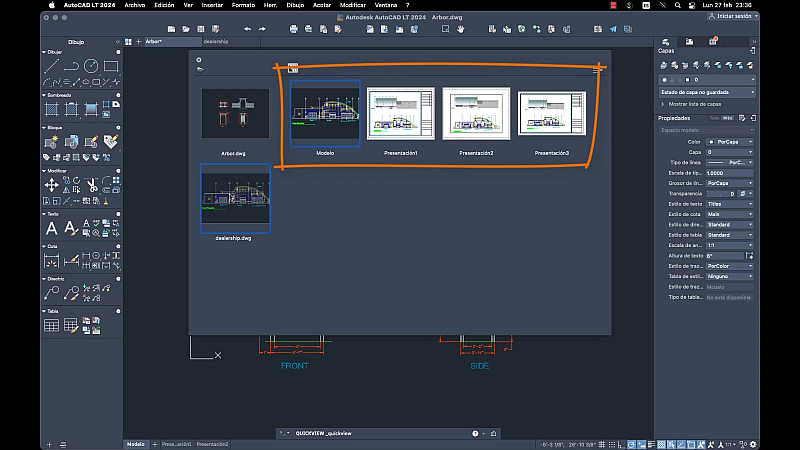Insert a Table with the table tool

point(52,325)
